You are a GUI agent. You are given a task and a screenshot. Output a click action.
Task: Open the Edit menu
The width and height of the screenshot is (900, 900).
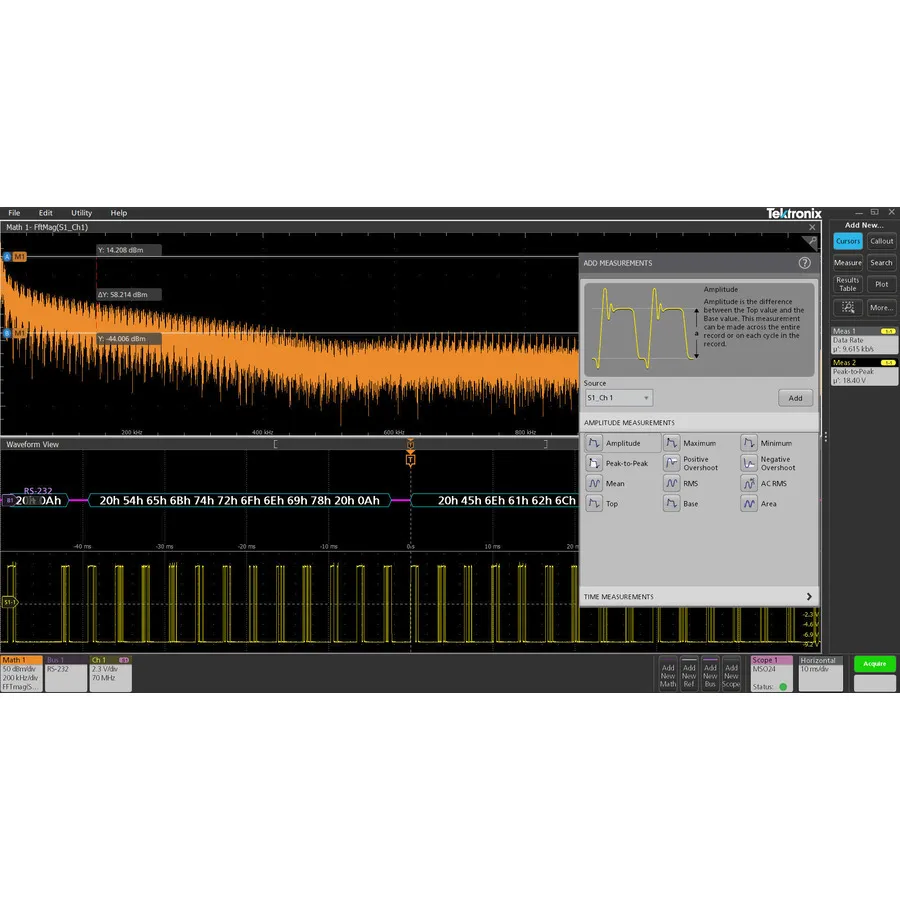45,212
